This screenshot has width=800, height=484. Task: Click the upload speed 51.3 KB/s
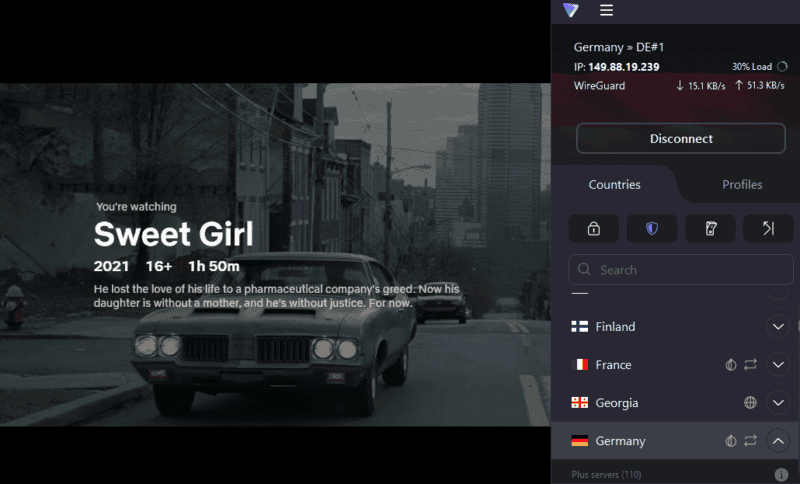(x=766, y=85)
